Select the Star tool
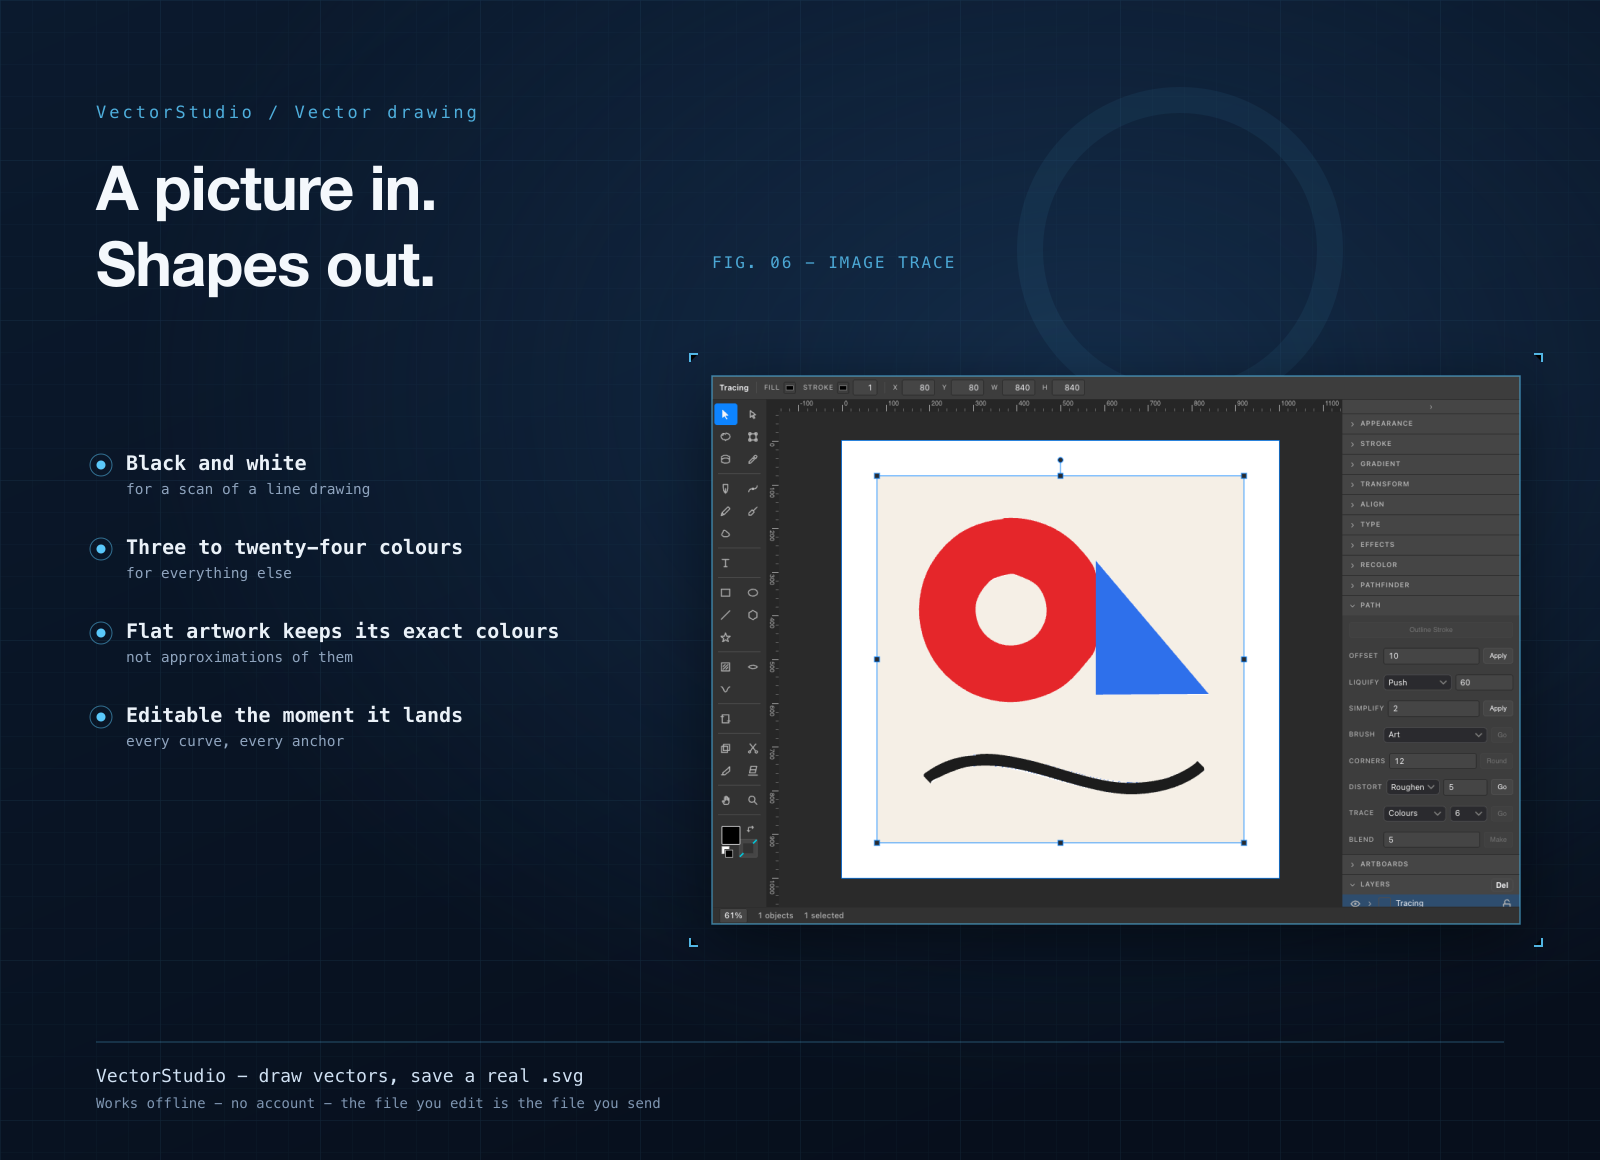Screen dimensions: 1600x1160 [x=726, y=638]
